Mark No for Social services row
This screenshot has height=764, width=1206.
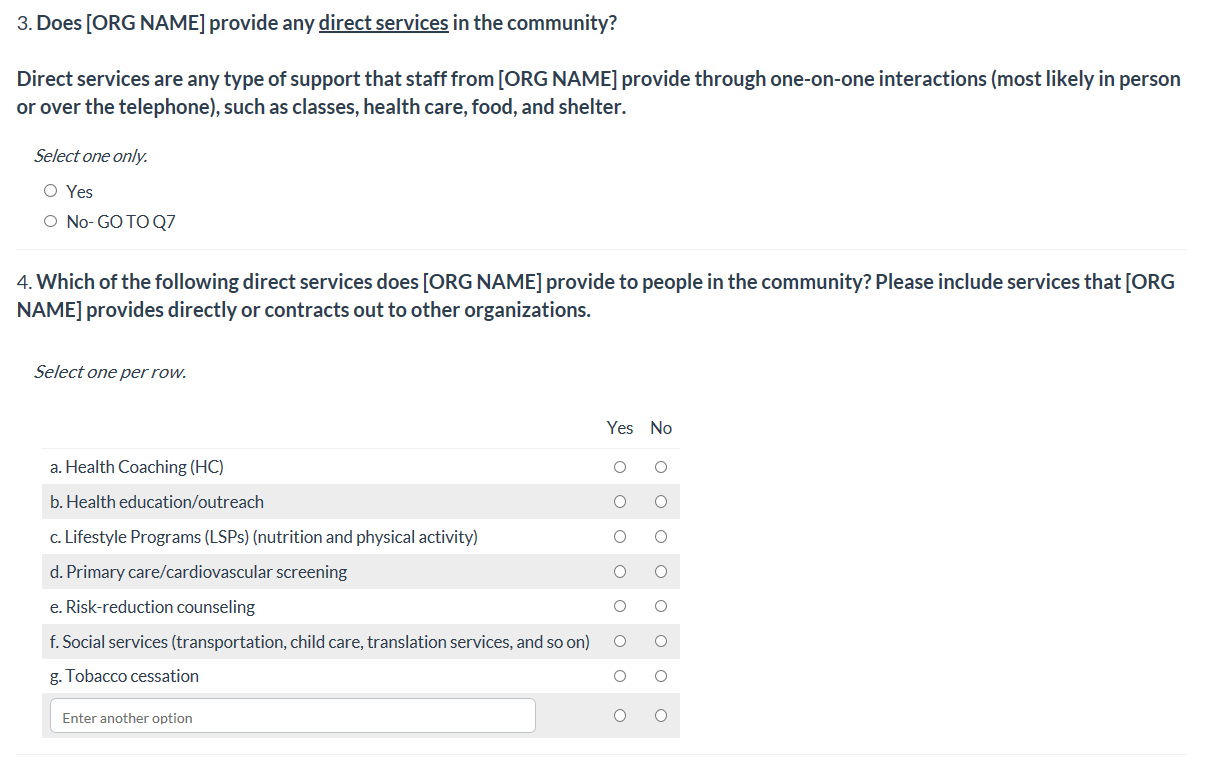pyautogui.click(x=660, y=641)
